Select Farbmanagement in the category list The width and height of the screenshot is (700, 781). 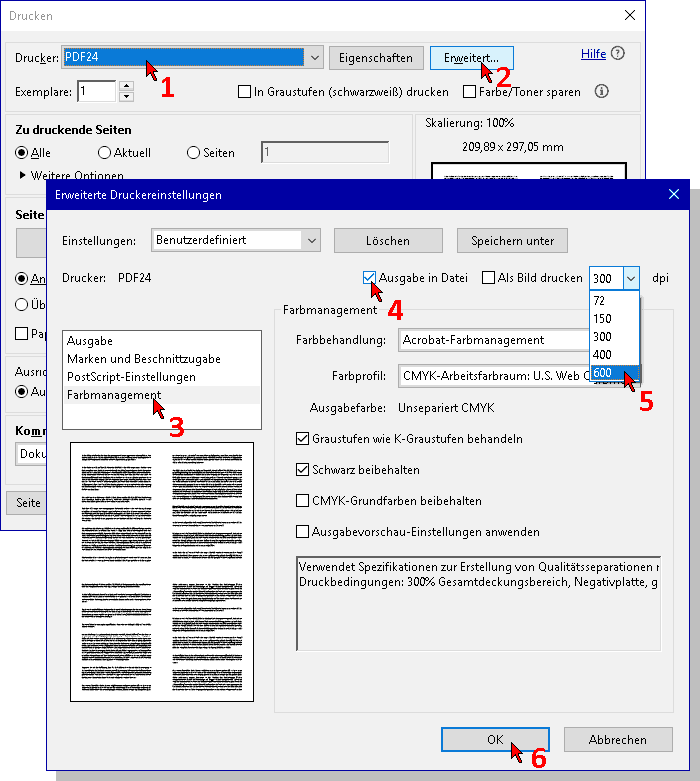tap(113, 395)
